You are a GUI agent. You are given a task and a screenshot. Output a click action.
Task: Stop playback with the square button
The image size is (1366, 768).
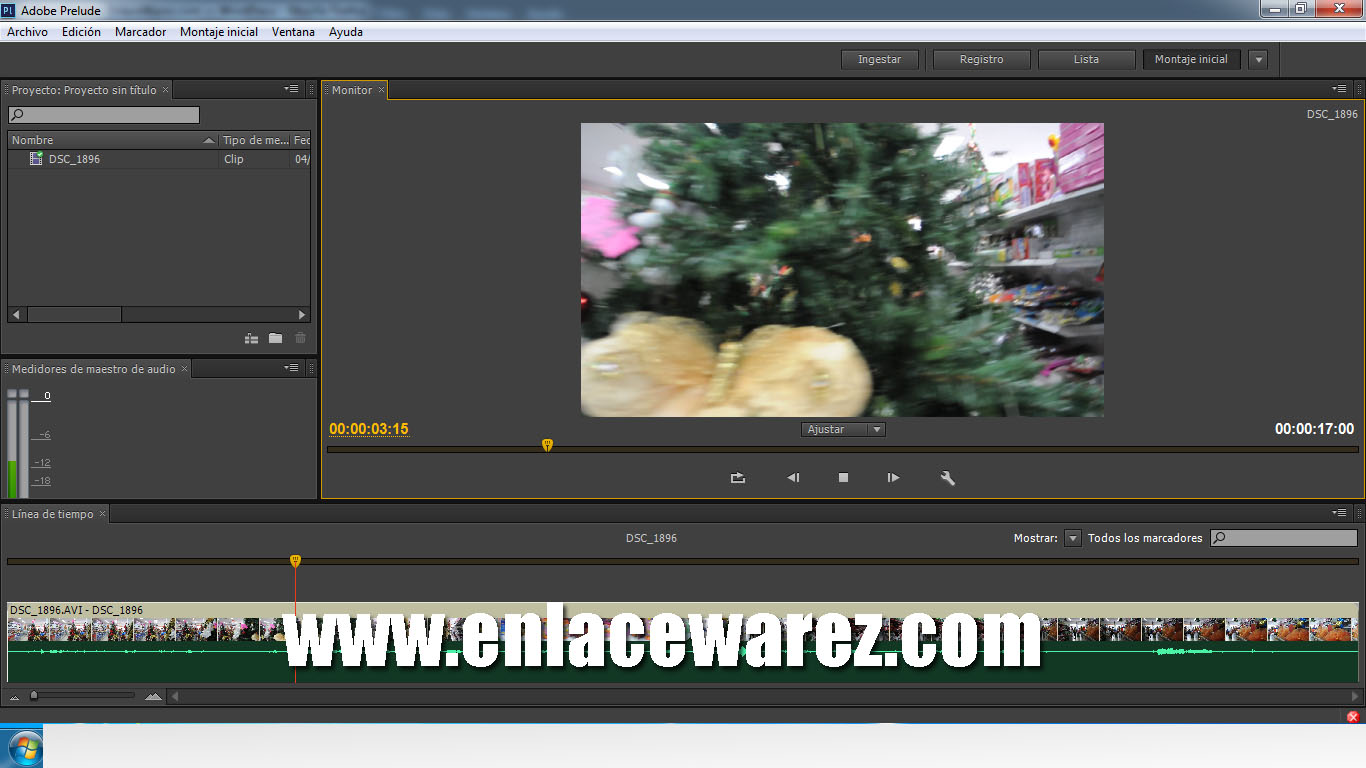point(843,478)
